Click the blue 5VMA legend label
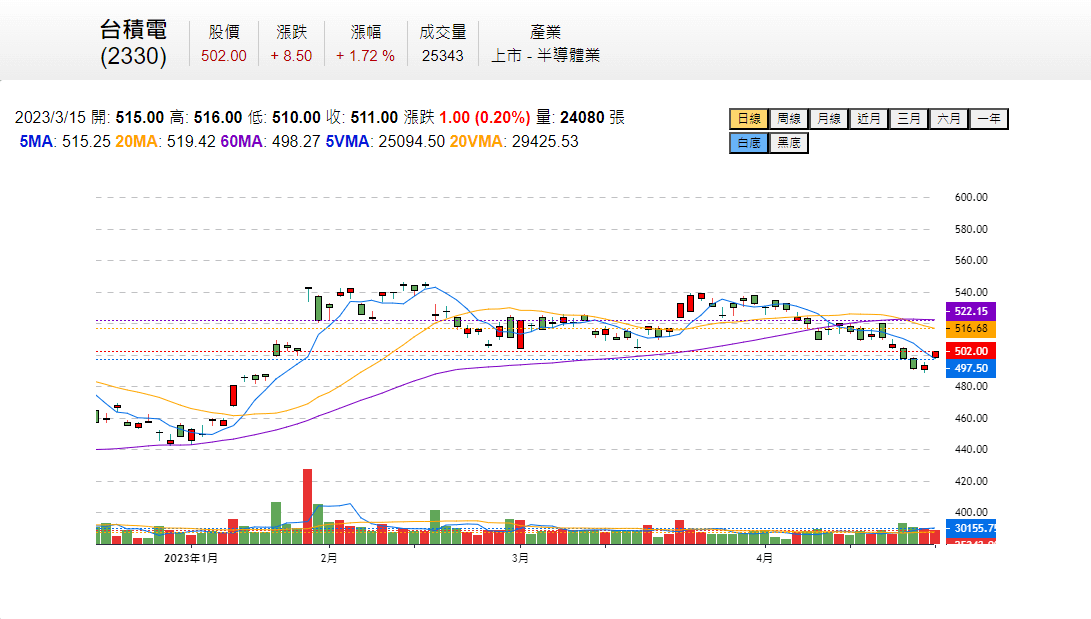The image size is (1091, 619). (x=347, y=142)
